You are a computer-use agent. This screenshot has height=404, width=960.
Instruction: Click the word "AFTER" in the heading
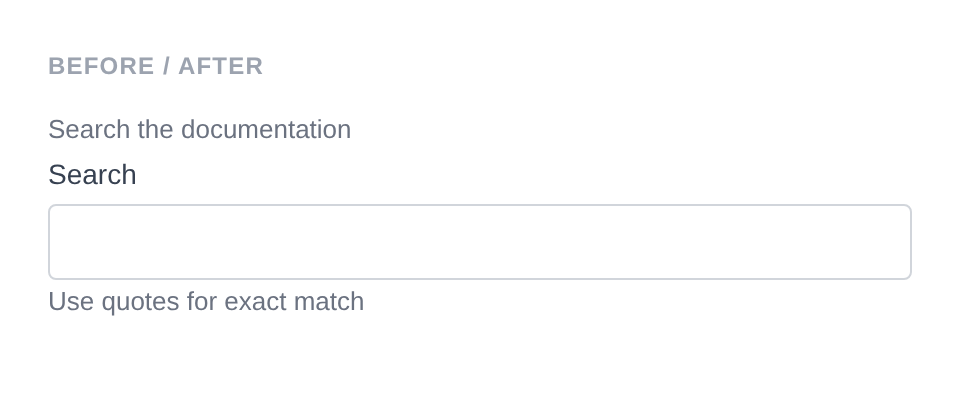tap(221, 66)
